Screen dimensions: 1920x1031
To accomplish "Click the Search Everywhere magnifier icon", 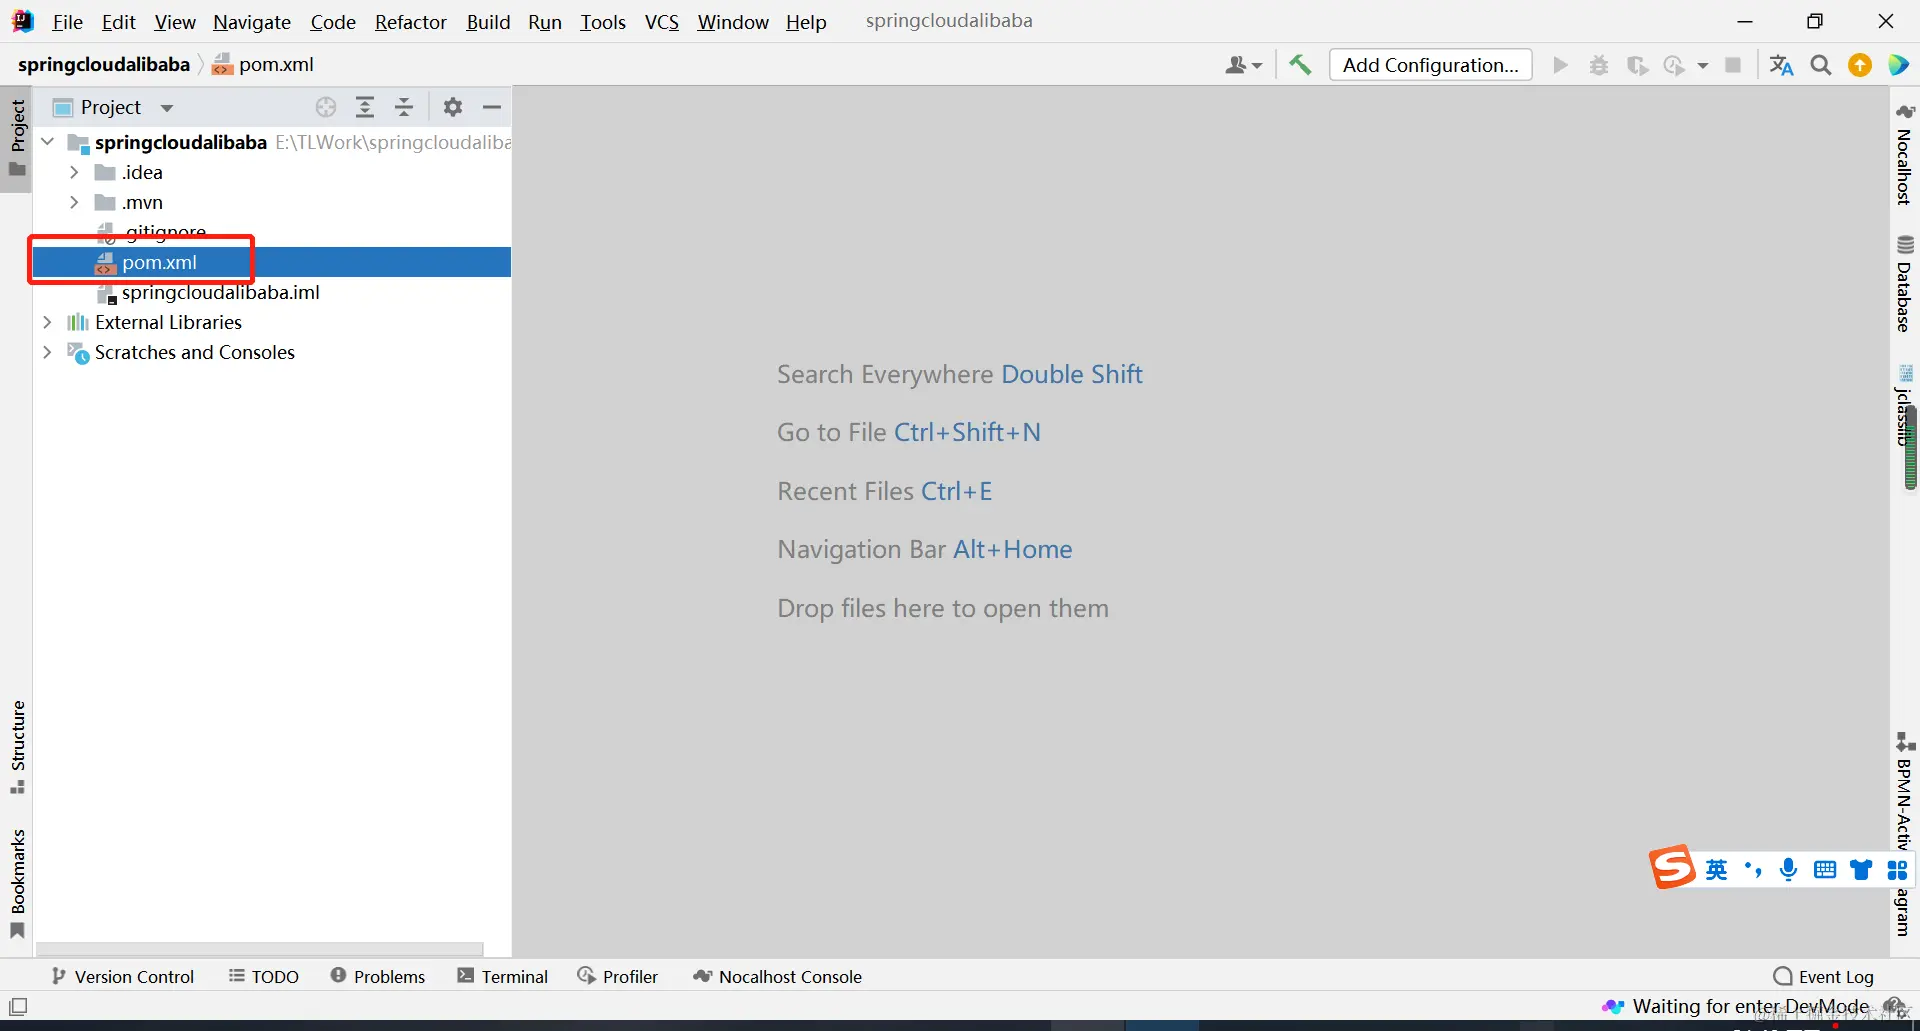I will pyautogui.click(x=1821, y=65).
